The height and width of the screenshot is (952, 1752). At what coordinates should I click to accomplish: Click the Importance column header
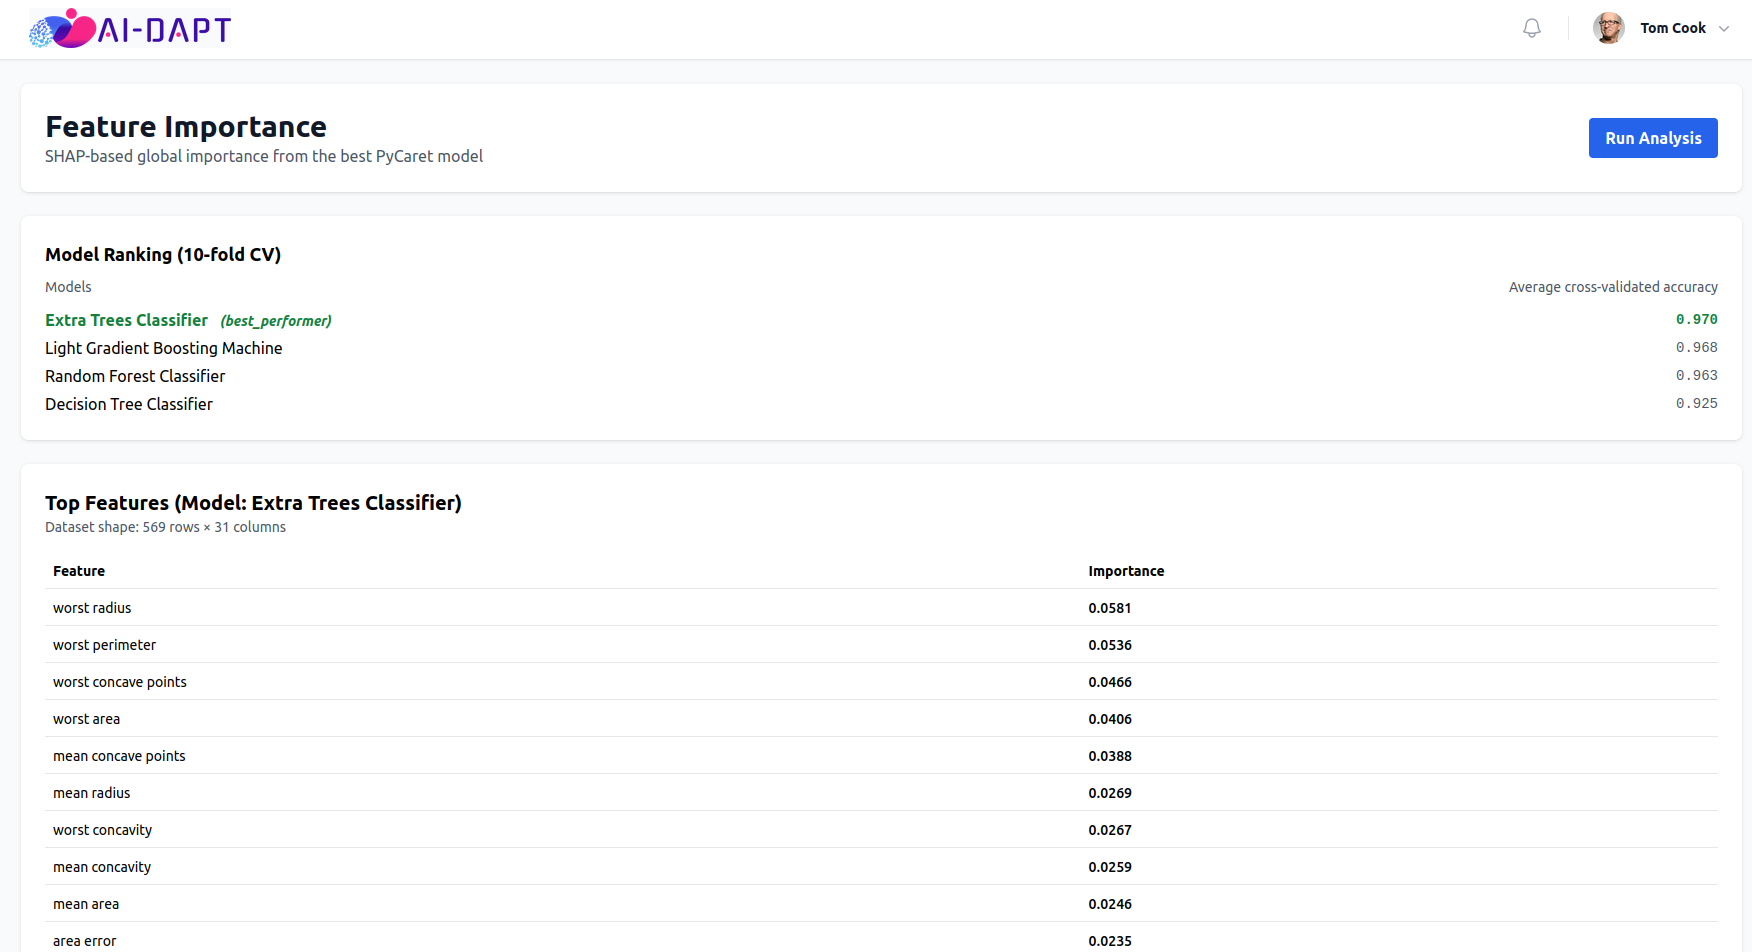tap(1126, 571)
